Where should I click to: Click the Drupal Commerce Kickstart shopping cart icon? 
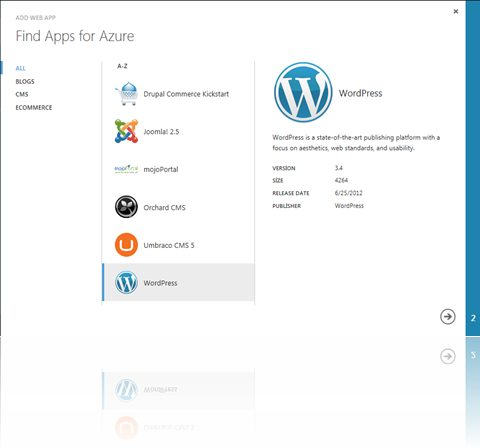[x=126, y=94]
